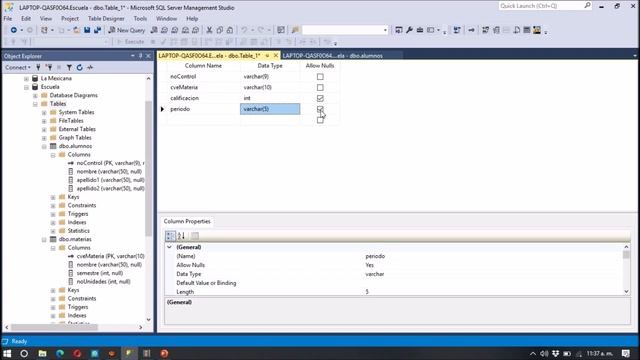The height and width of the screenshot is (360, 640).
Task: Click the Object Explorer filter funnel icon
Action: 69,67
